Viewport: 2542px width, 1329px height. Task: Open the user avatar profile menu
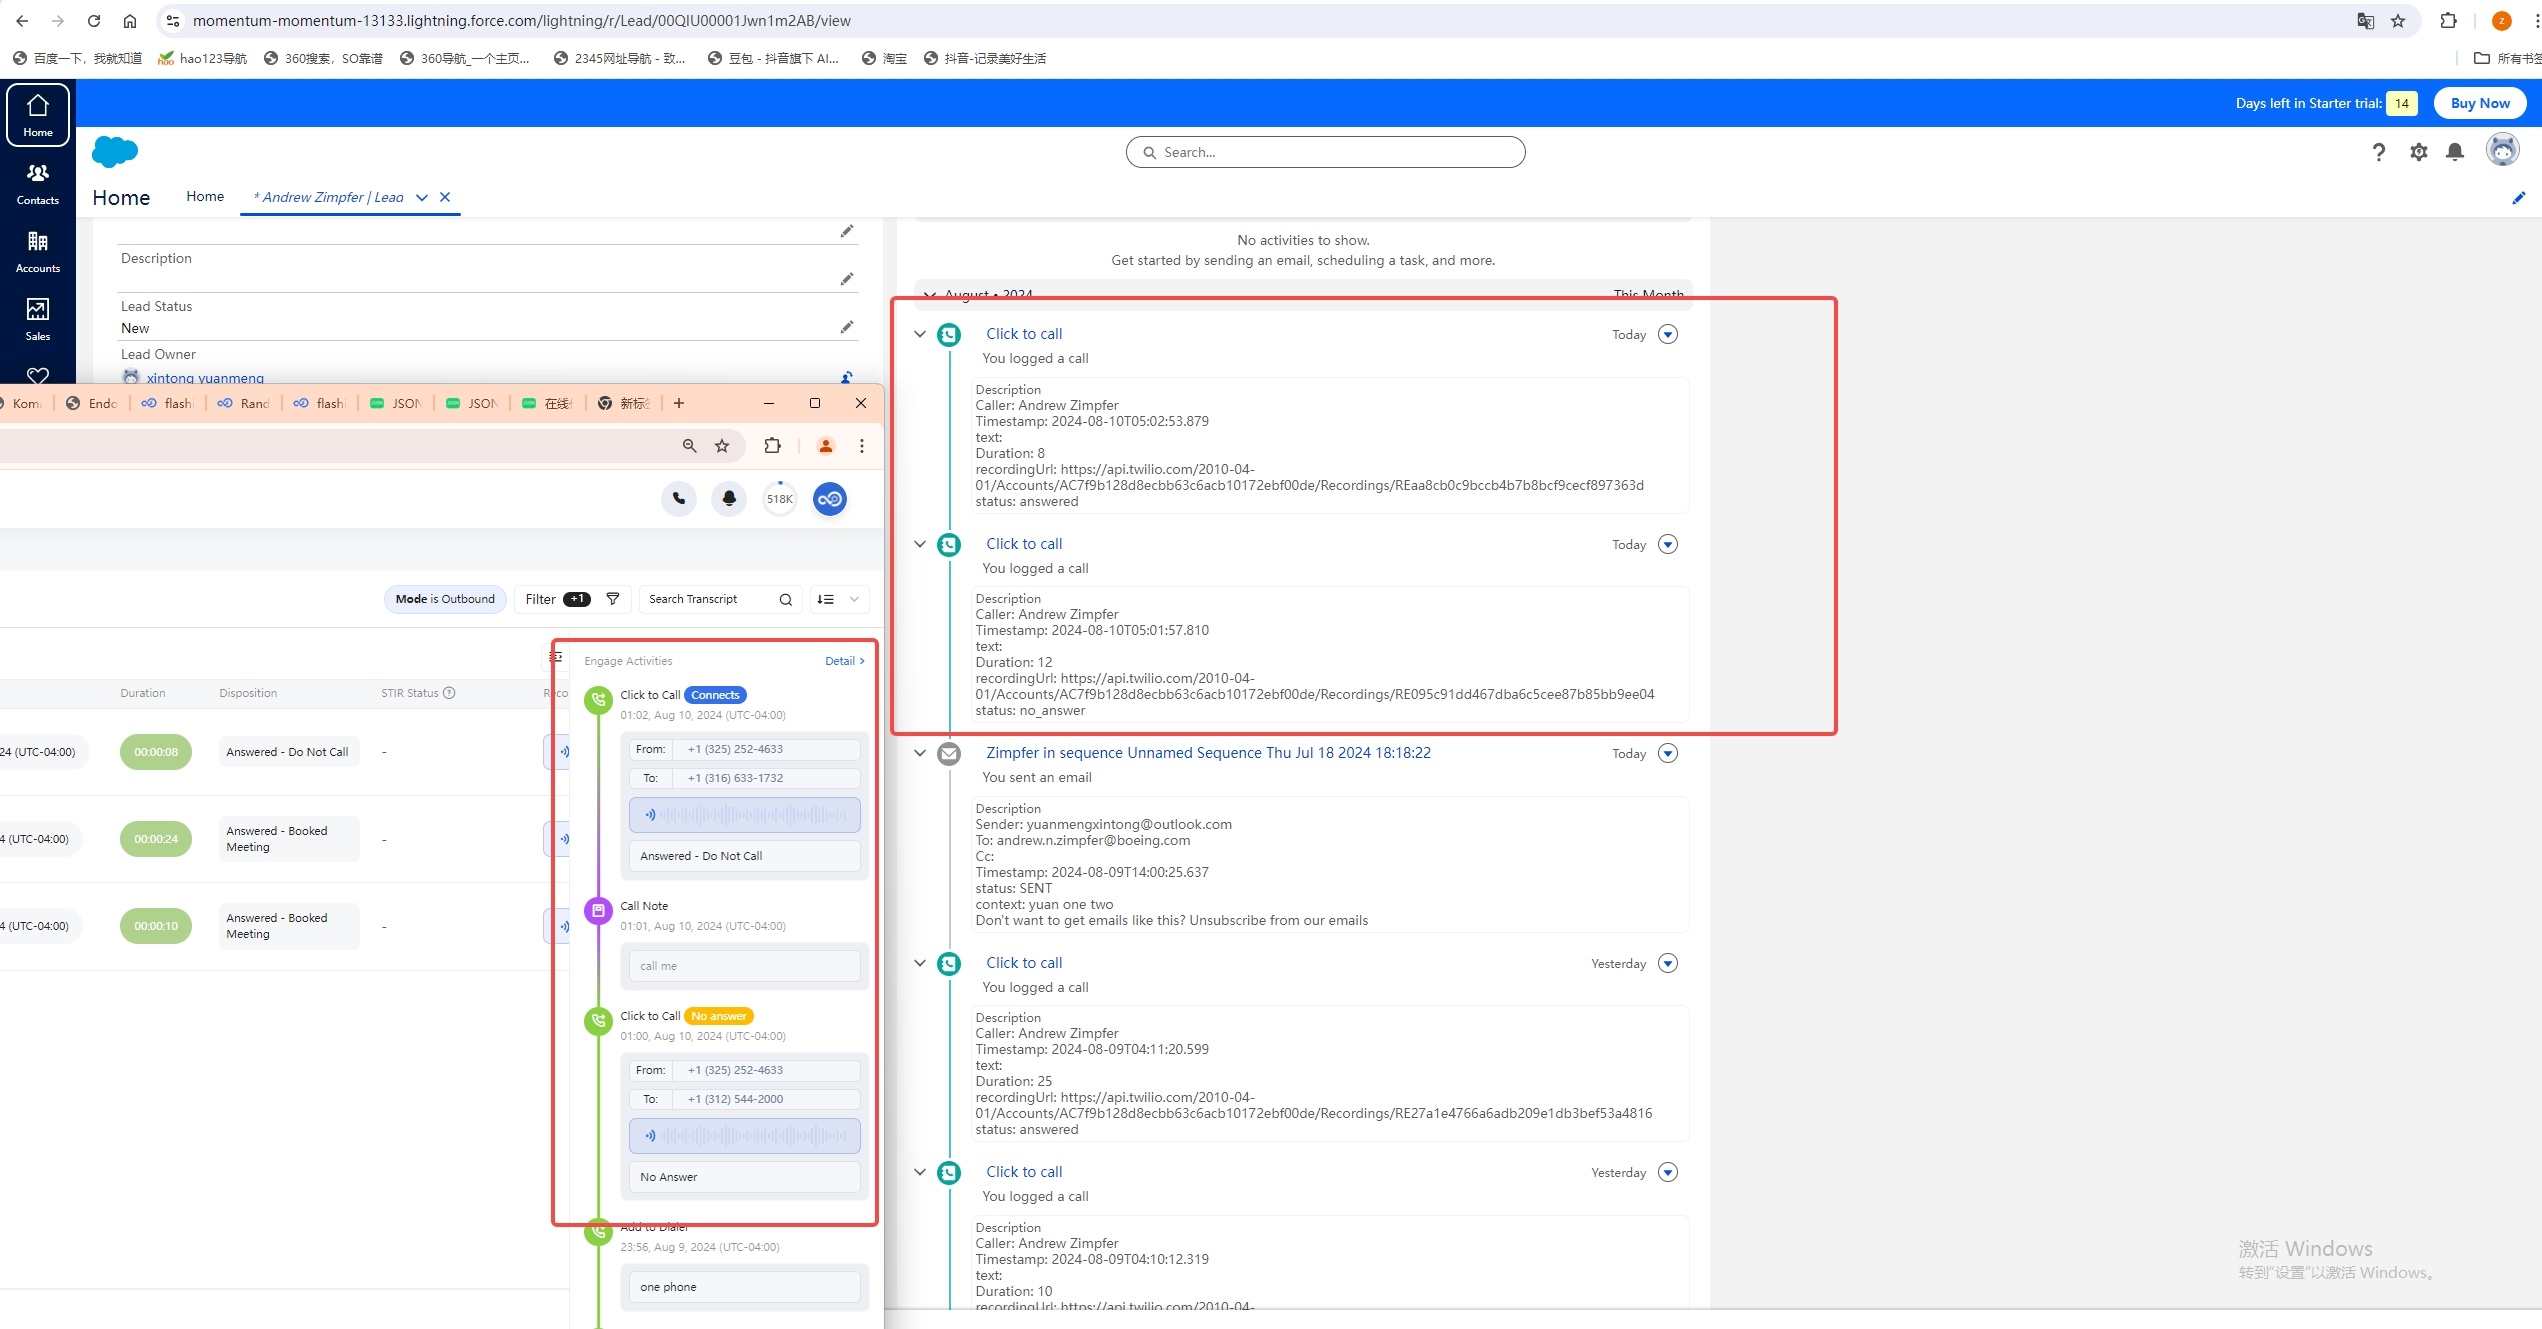[x=2503, y=150]
